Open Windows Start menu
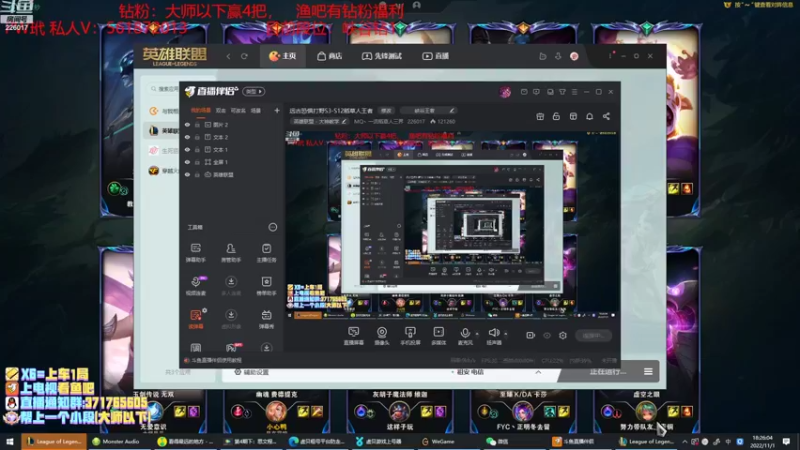This screenshot has height=450, width=800. point(9,441)
